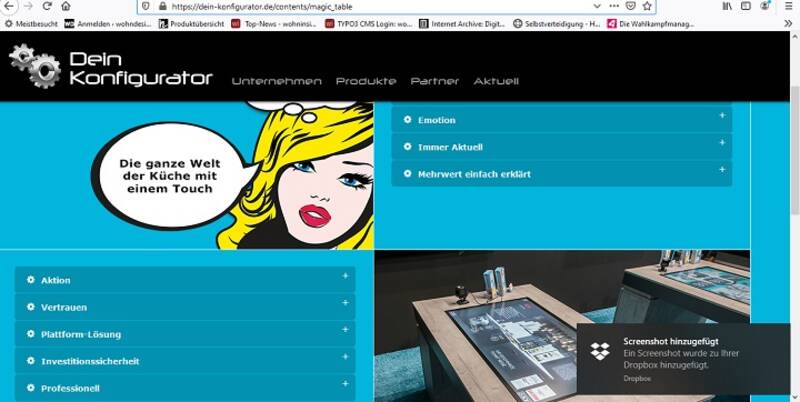Open the browser home page
The height and width of the screenshot is (402, 800).
pos(65,6)
